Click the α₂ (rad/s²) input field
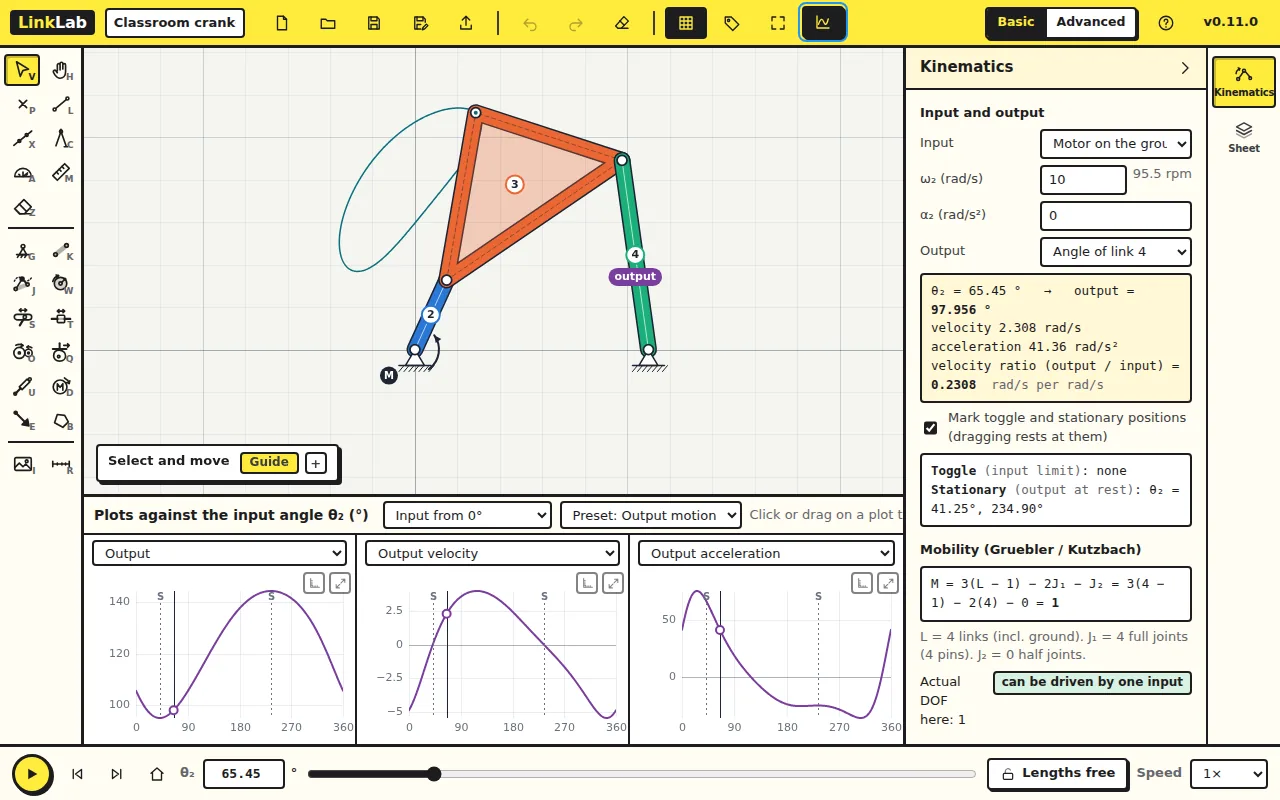The image size is (1280, 800). 1116,216
